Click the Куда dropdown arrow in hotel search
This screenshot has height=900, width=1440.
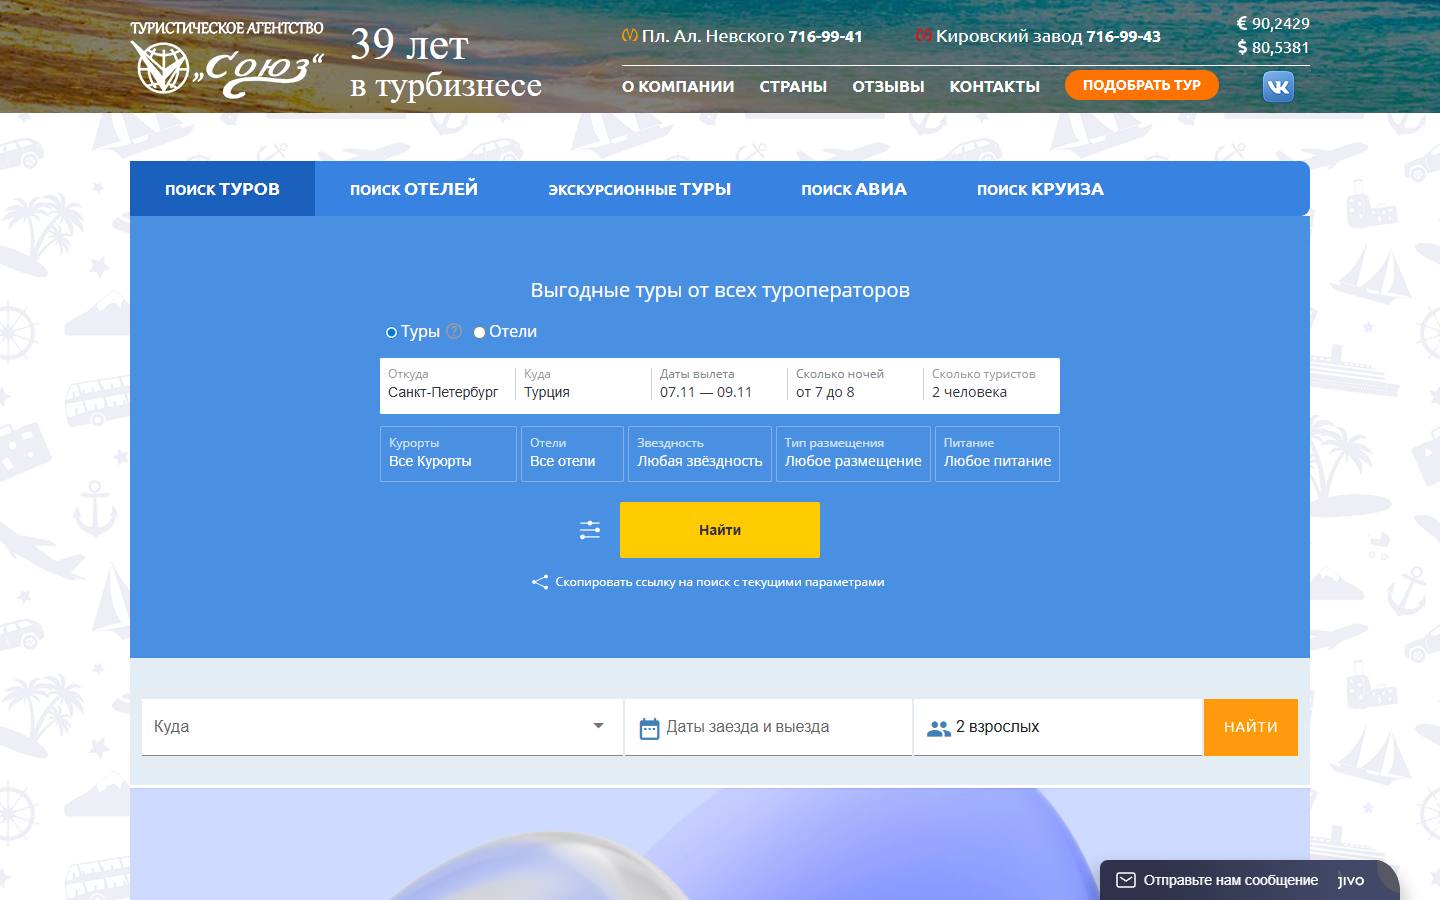pyautogui.click(x=598, y=726)
